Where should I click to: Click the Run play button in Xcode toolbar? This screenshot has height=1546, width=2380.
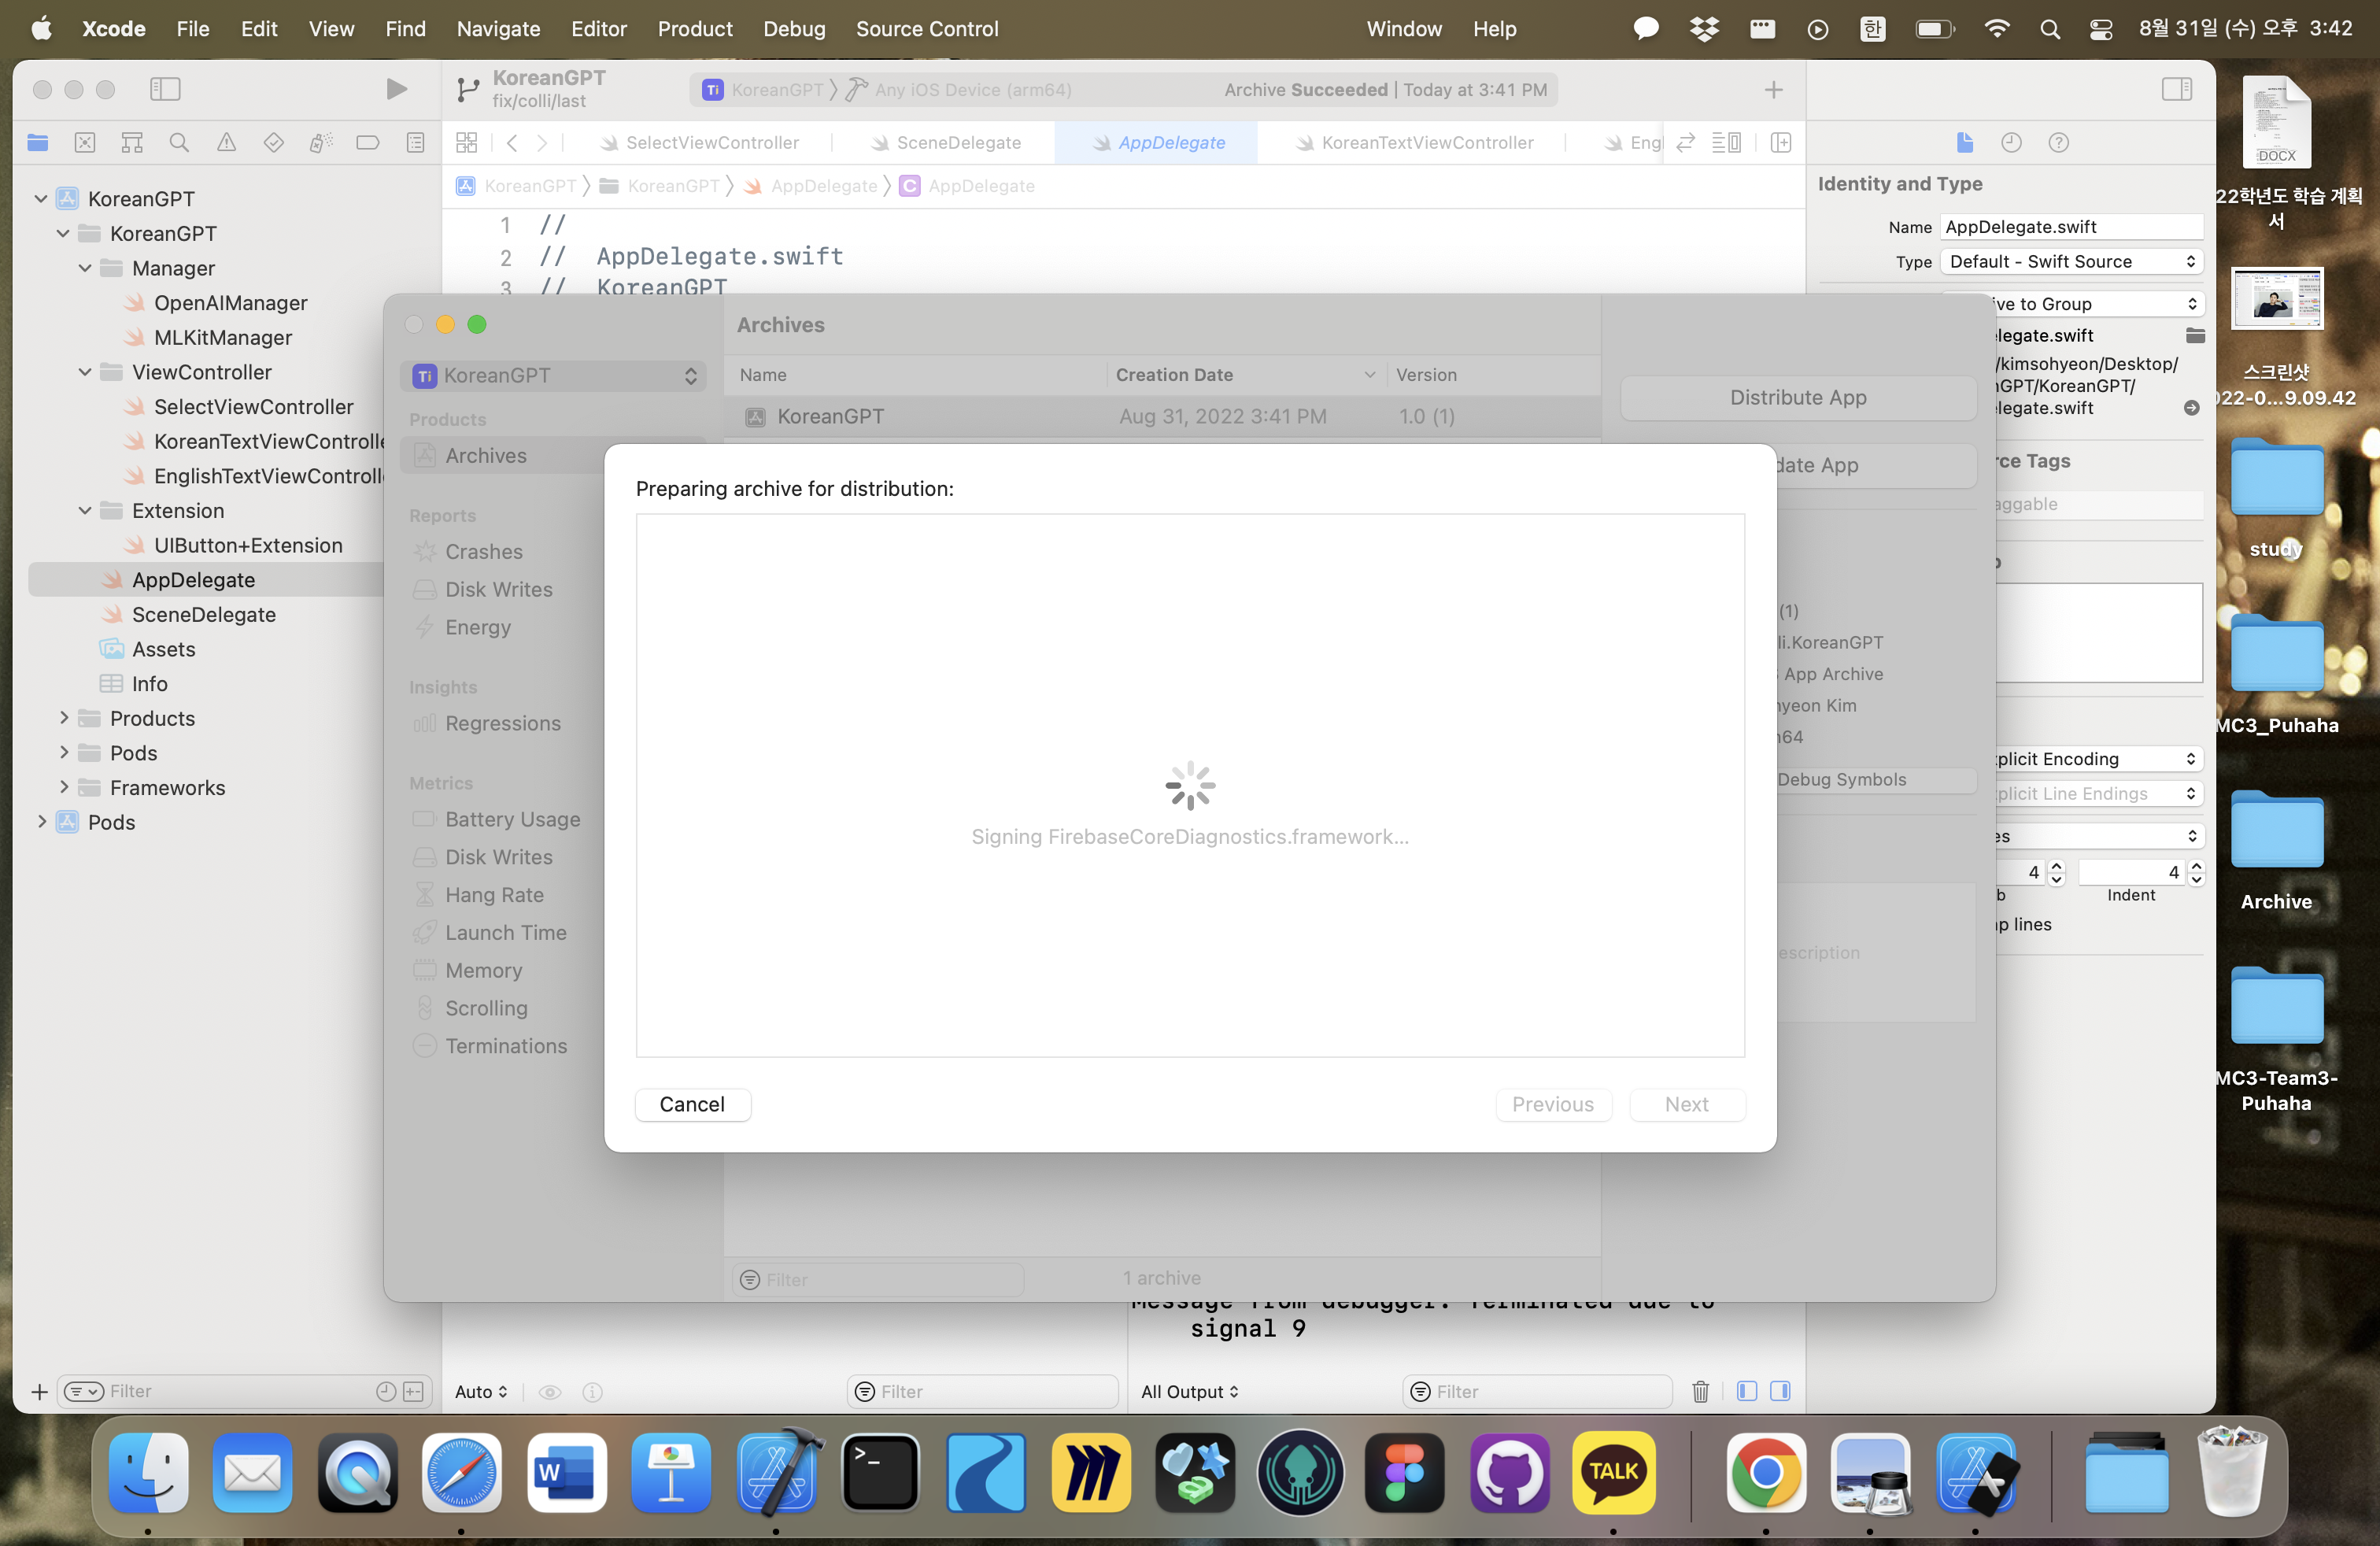396,89
